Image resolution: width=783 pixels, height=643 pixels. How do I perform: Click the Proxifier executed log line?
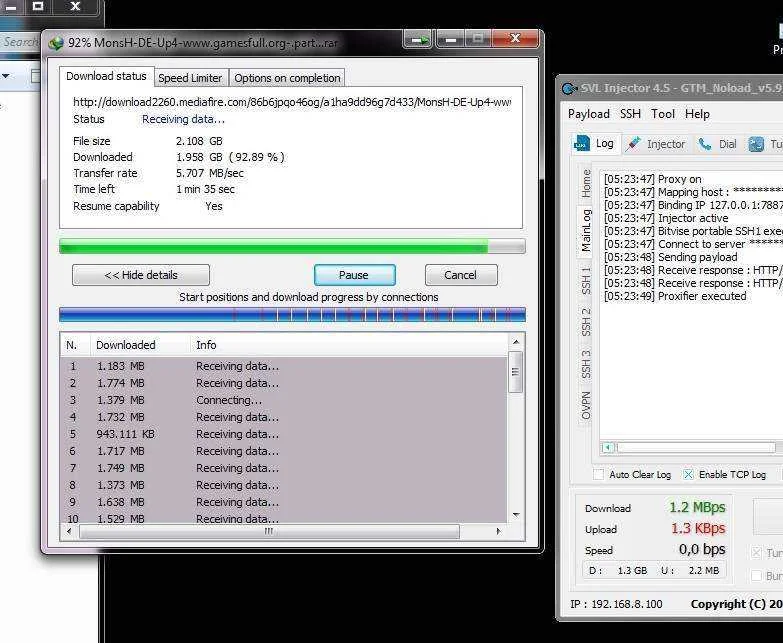(675, 296)
